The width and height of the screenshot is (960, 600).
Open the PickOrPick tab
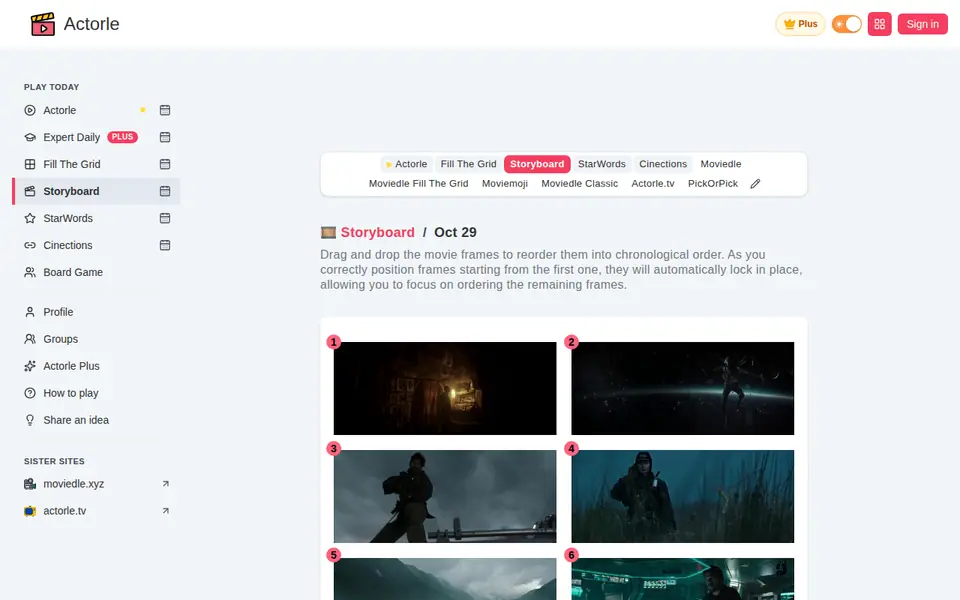(713, 184)
